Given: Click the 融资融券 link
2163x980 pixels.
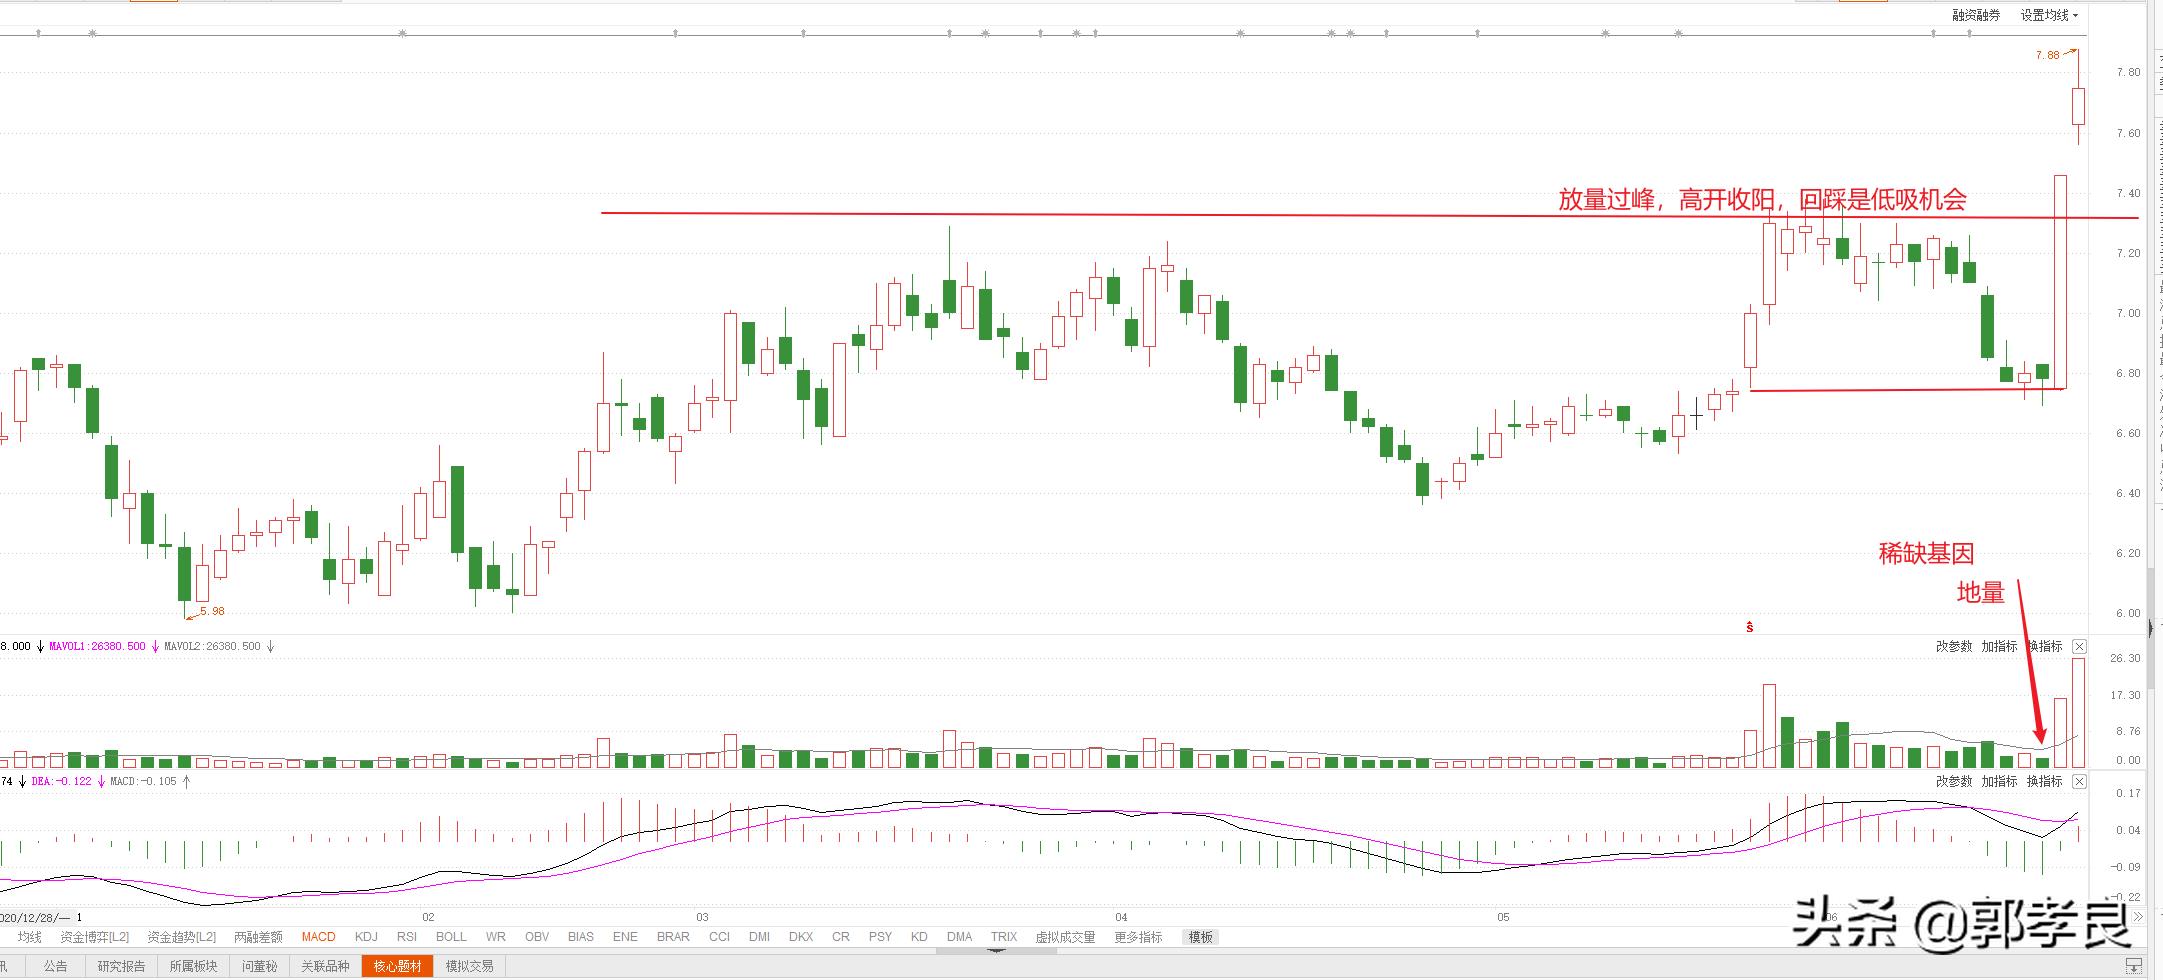Looking at the screenshot, I should (1976, 15).
